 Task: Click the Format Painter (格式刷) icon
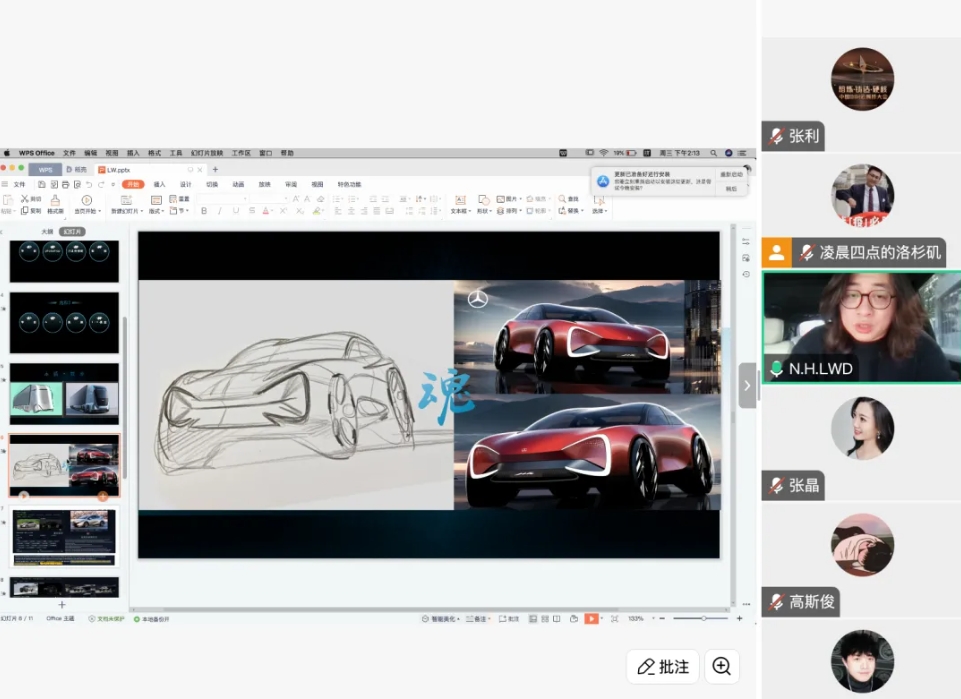coord(55,199)
